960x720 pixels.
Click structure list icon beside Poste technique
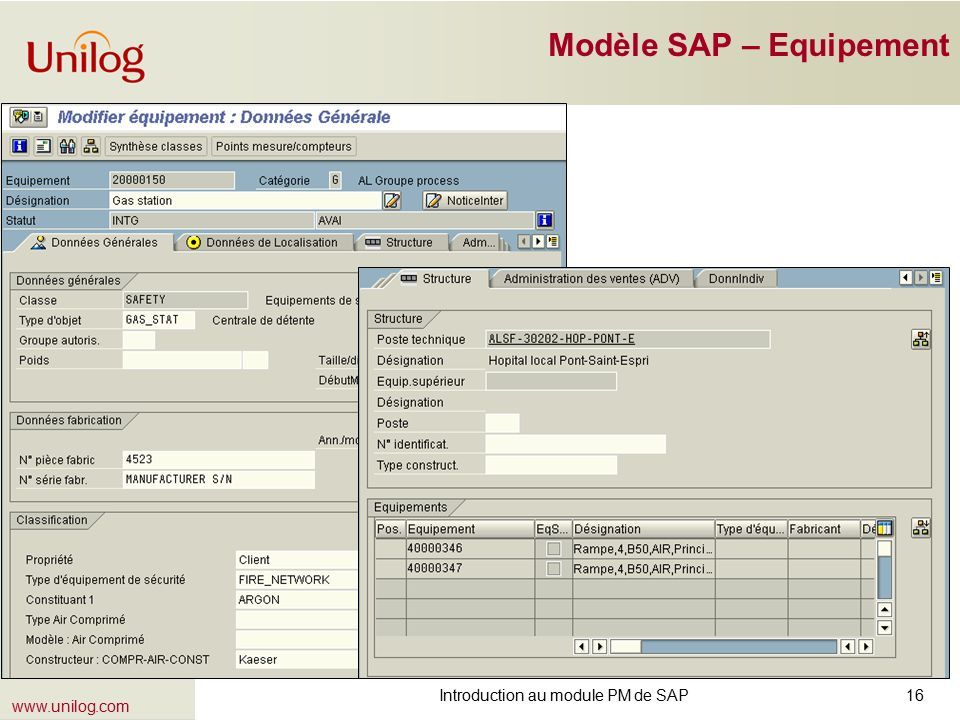pos(921,339)
